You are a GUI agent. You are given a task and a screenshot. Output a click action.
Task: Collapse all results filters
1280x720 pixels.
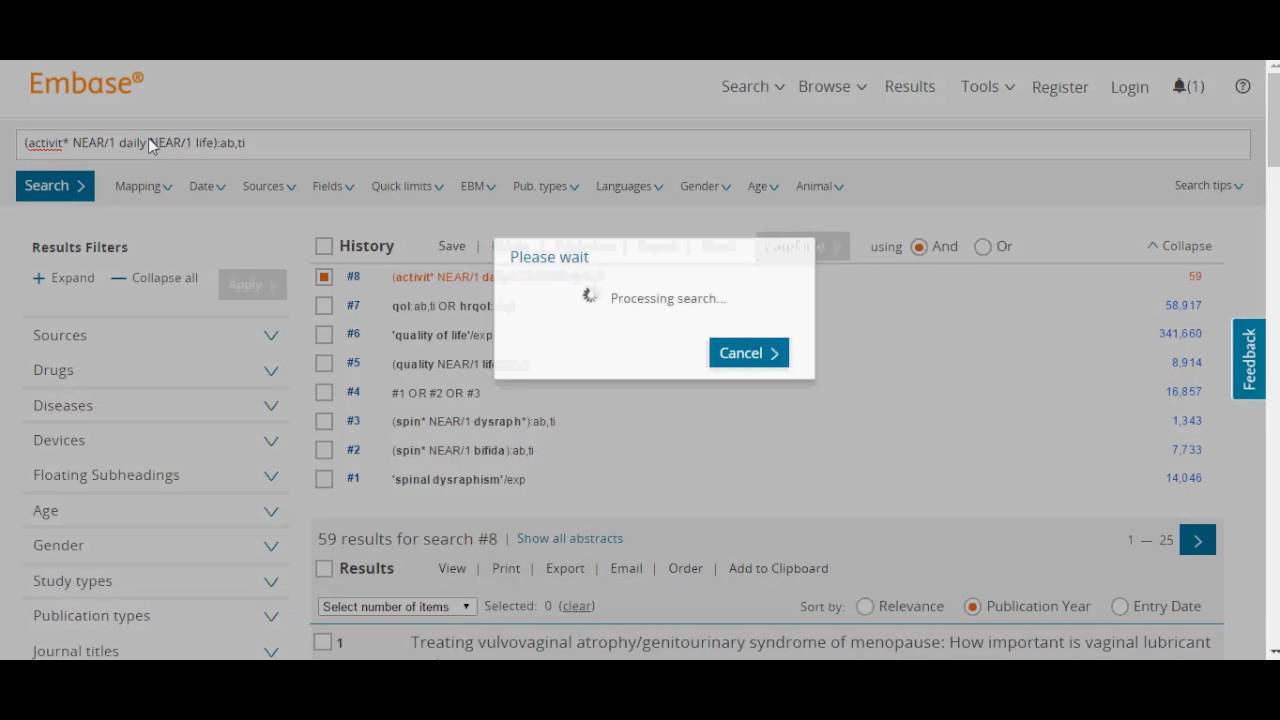coord(155,278)
